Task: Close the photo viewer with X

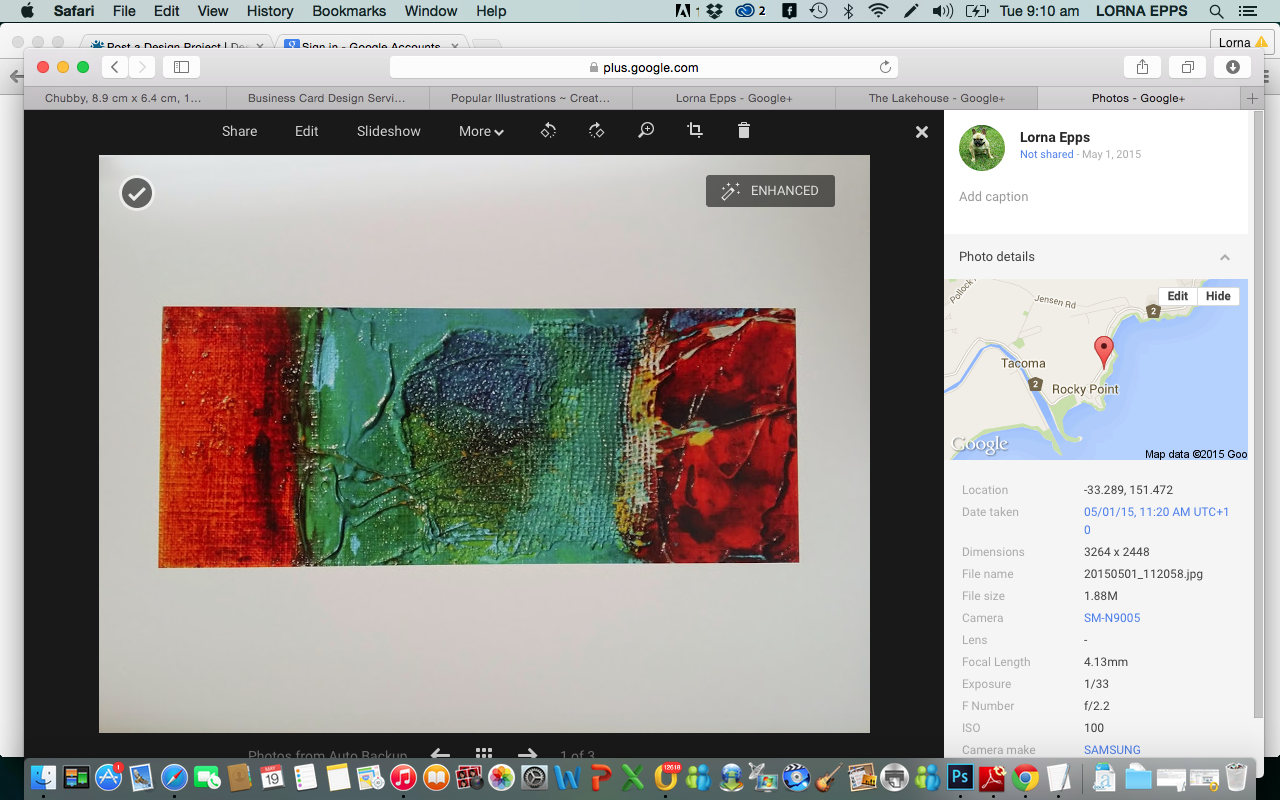Action: (x=922, y=132)
